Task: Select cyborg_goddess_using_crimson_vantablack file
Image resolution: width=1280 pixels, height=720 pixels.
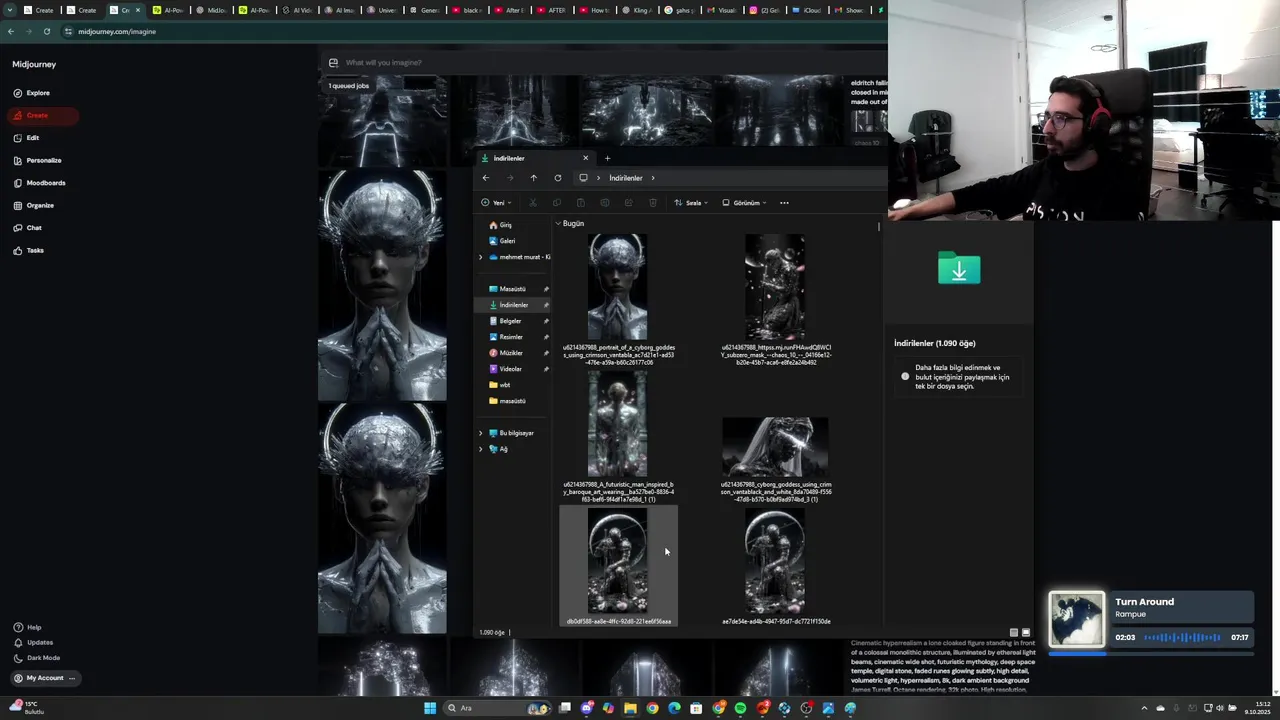Action: click(x=776, y=459)
